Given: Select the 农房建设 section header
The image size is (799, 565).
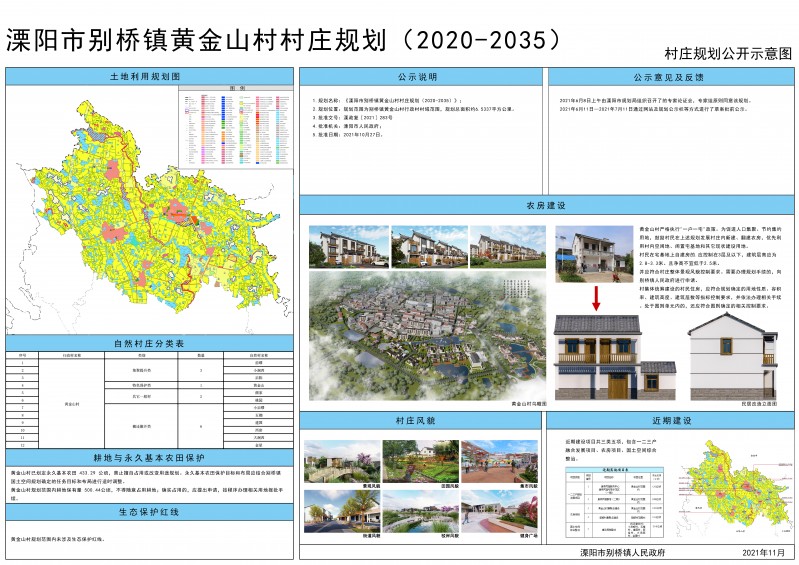Looking at the screenshot, I should (546, 205).
